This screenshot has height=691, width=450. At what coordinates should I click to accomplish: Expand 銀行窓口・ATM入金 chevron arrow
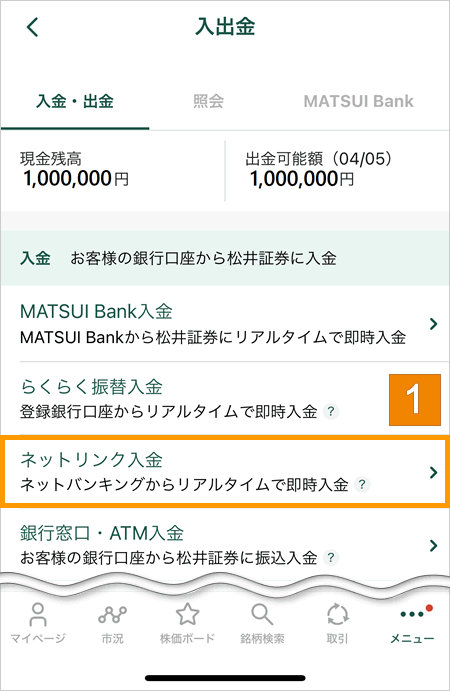(x=434, y=546)
